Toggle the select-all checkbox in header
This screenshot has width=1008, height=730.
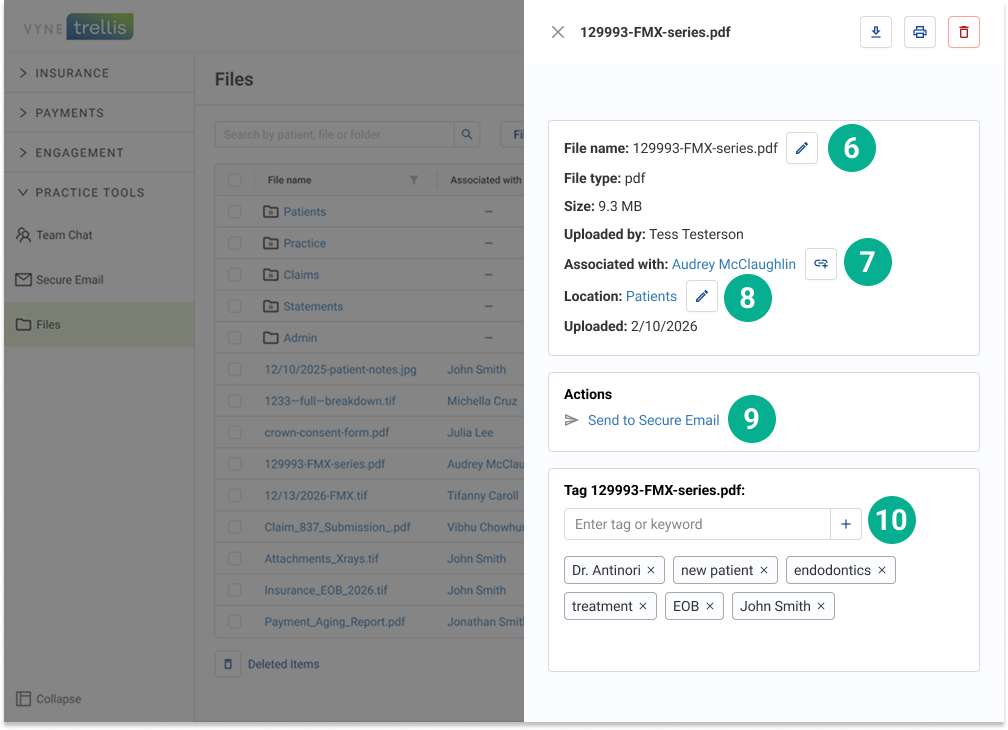point(234,180)
